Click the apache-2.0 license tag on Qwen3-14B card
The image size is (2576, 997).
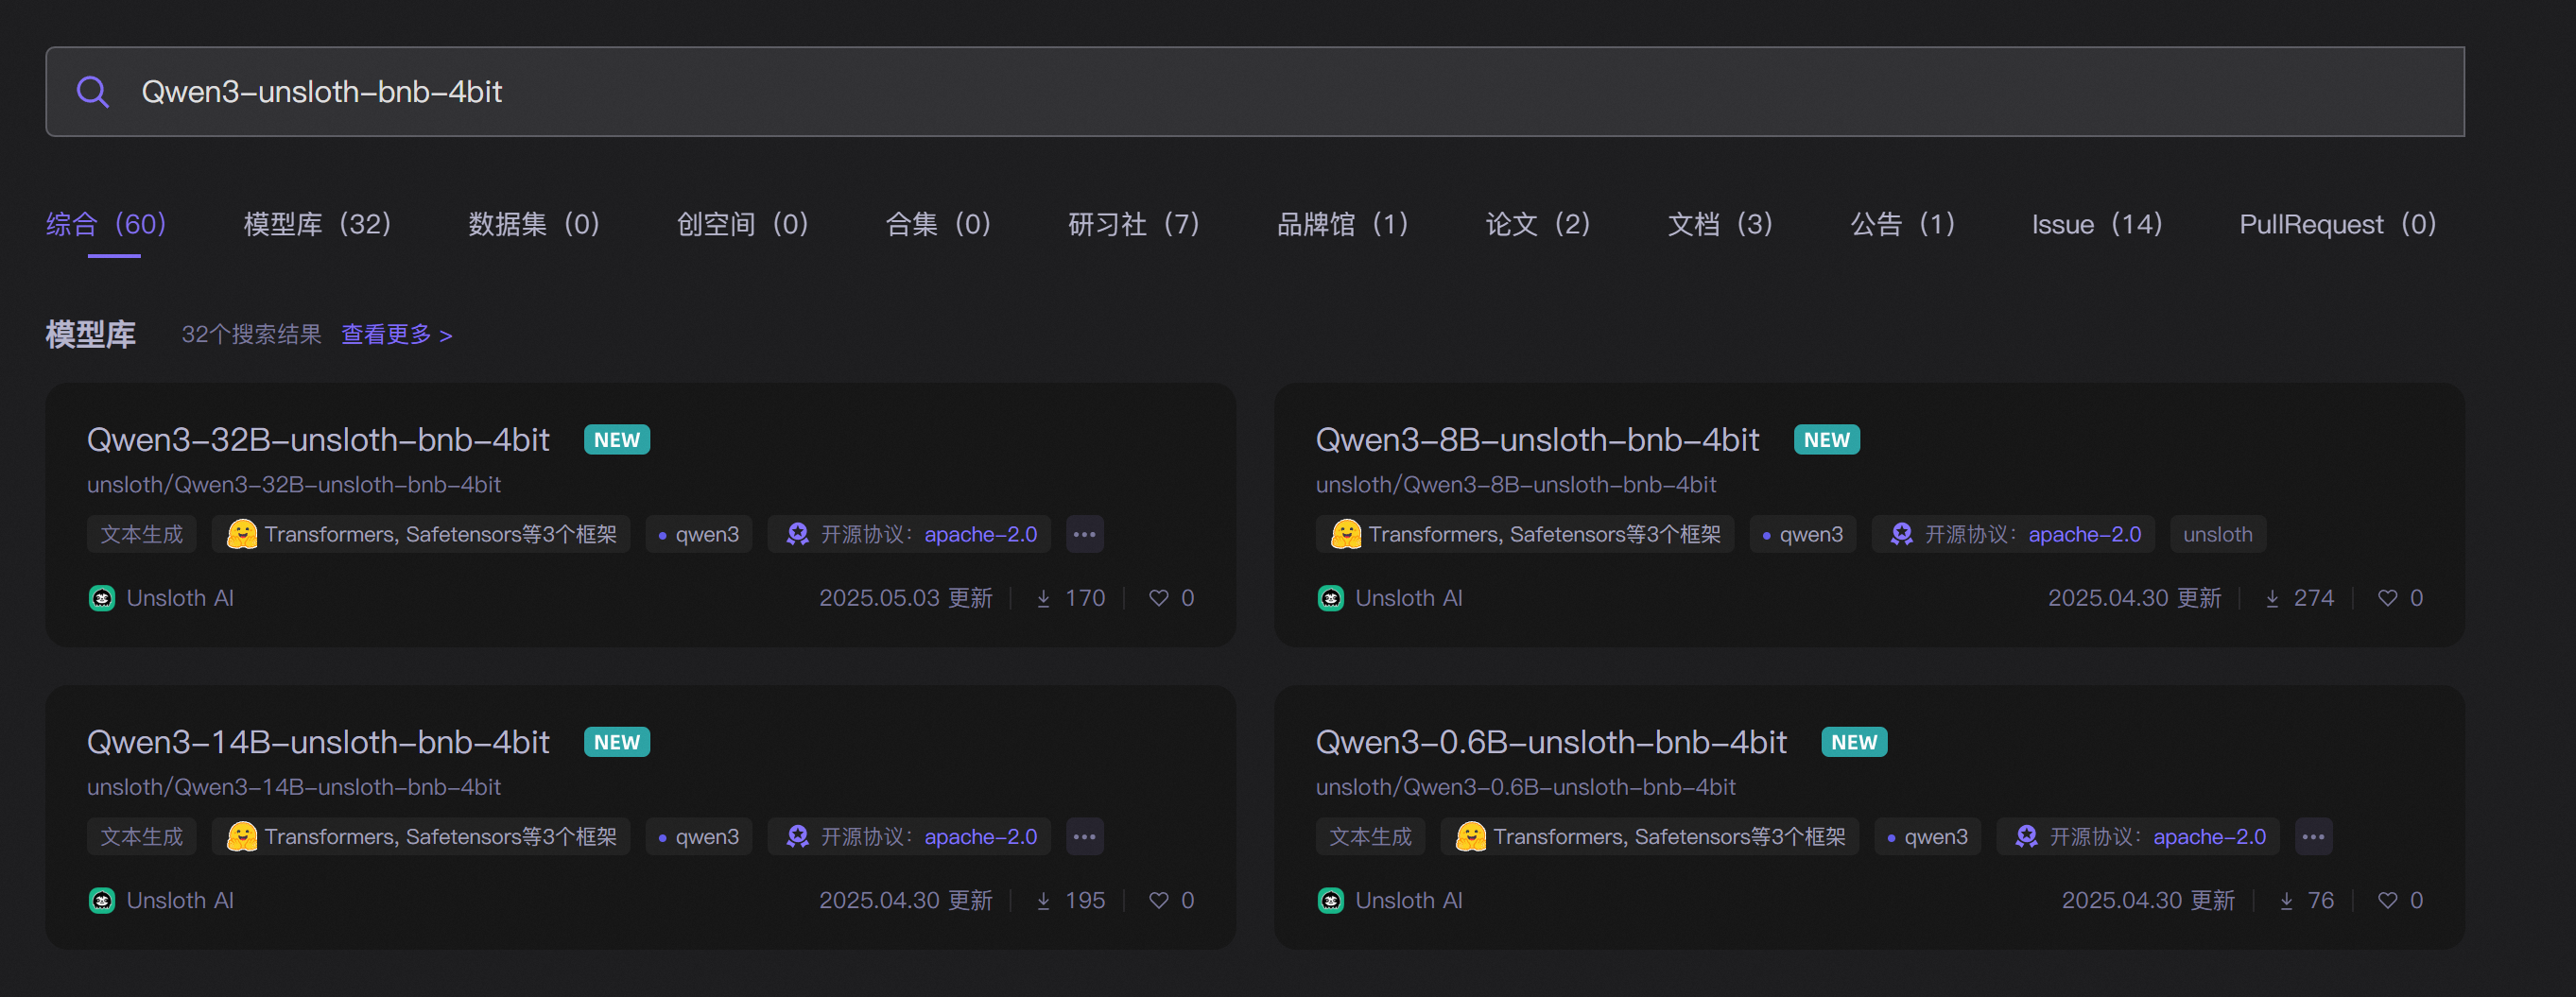point(910,837)
